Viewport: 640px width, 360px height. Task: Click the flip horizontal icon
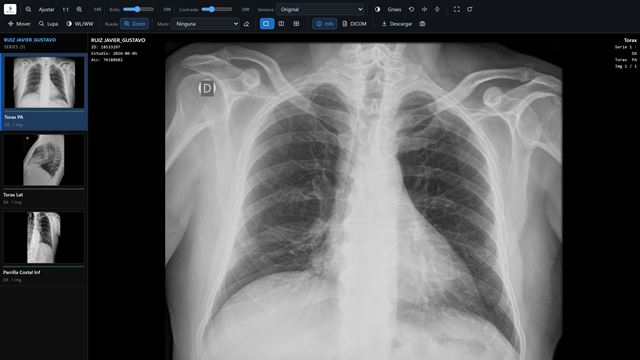click(424, 9)
